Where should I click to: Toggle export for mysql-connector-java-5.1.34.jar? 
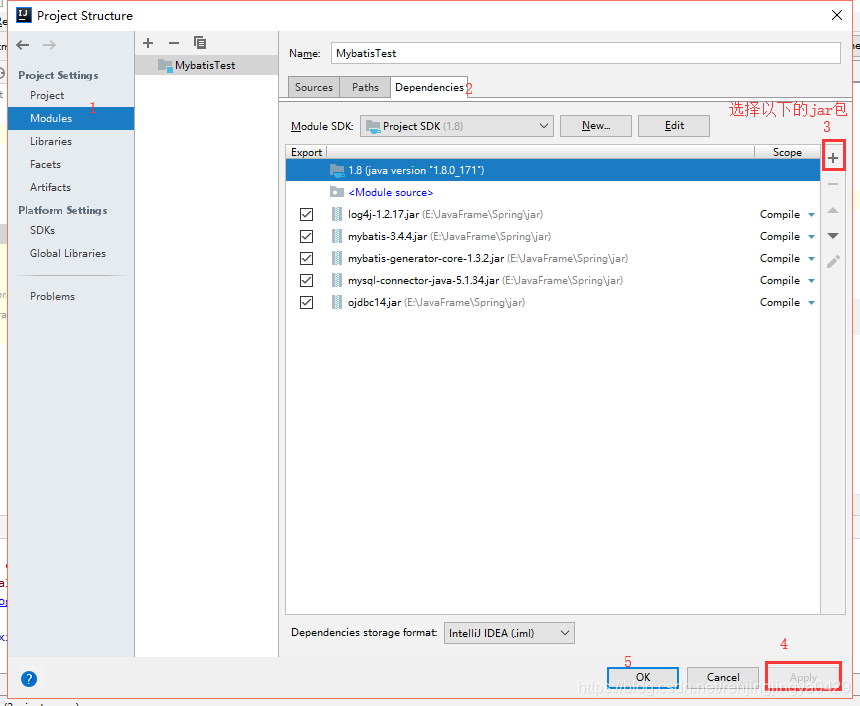pyautogui.click(x=306, y=280)
